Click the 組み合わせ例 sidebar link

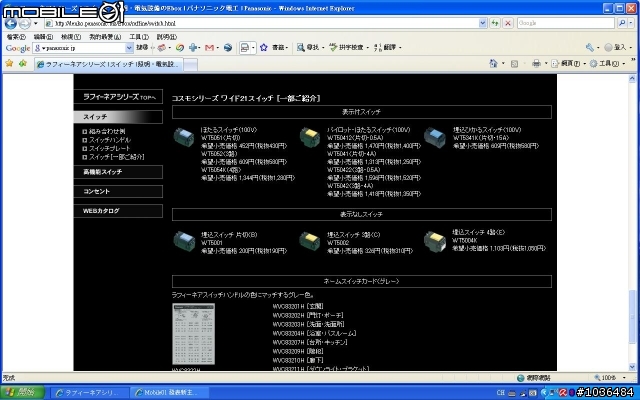click(107, 131)
